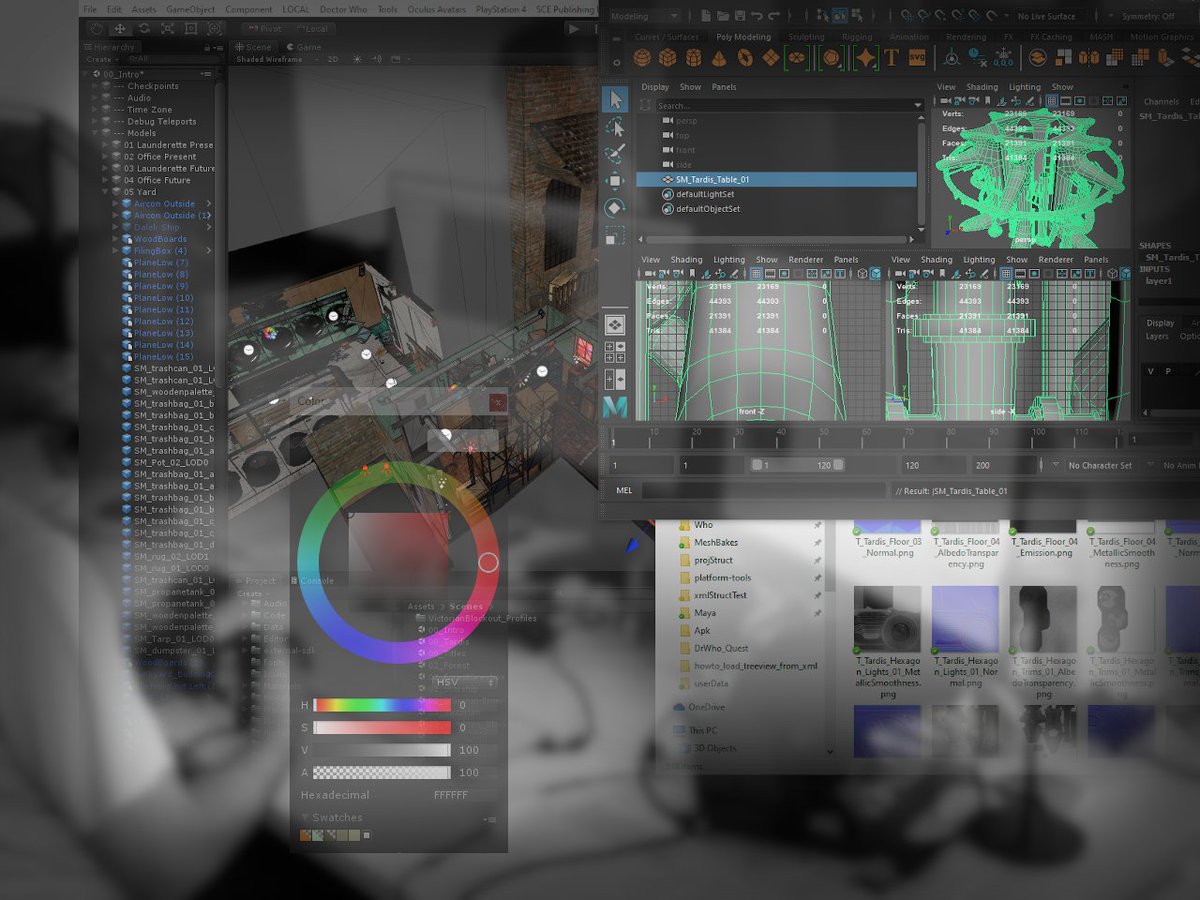Open Unity's GameObject menu
Image resolution: width=1200 pixels, height=900 pixels.
tap(190, 9)
